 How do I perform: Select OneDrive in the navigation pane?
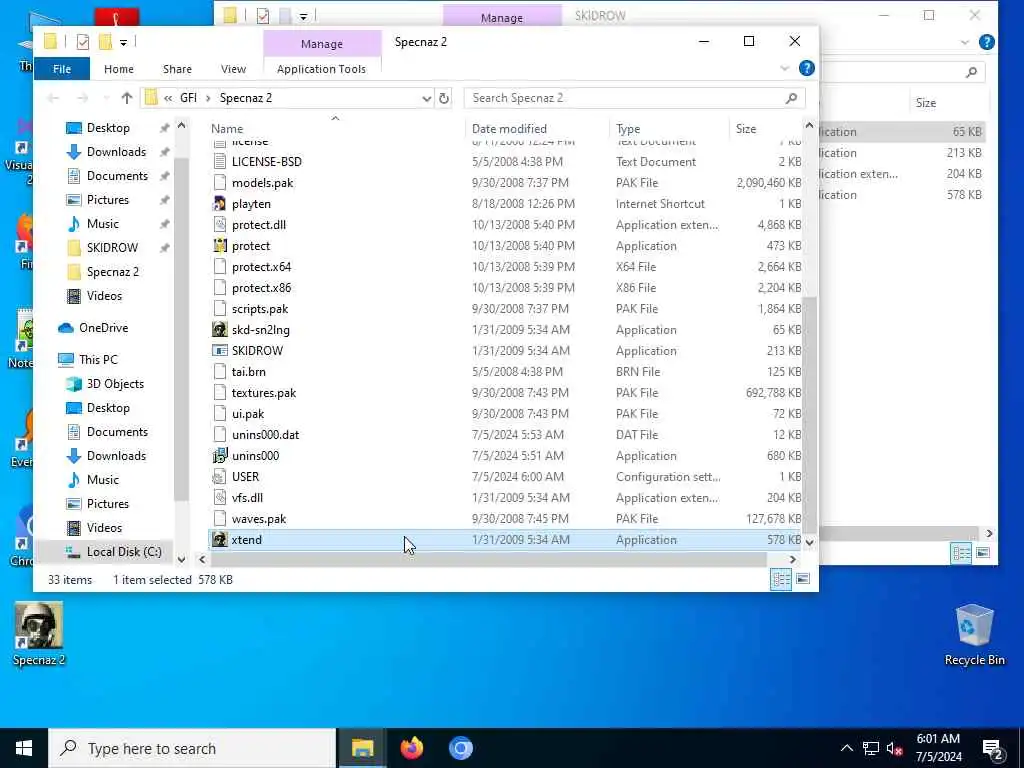(x=103, y=328)
